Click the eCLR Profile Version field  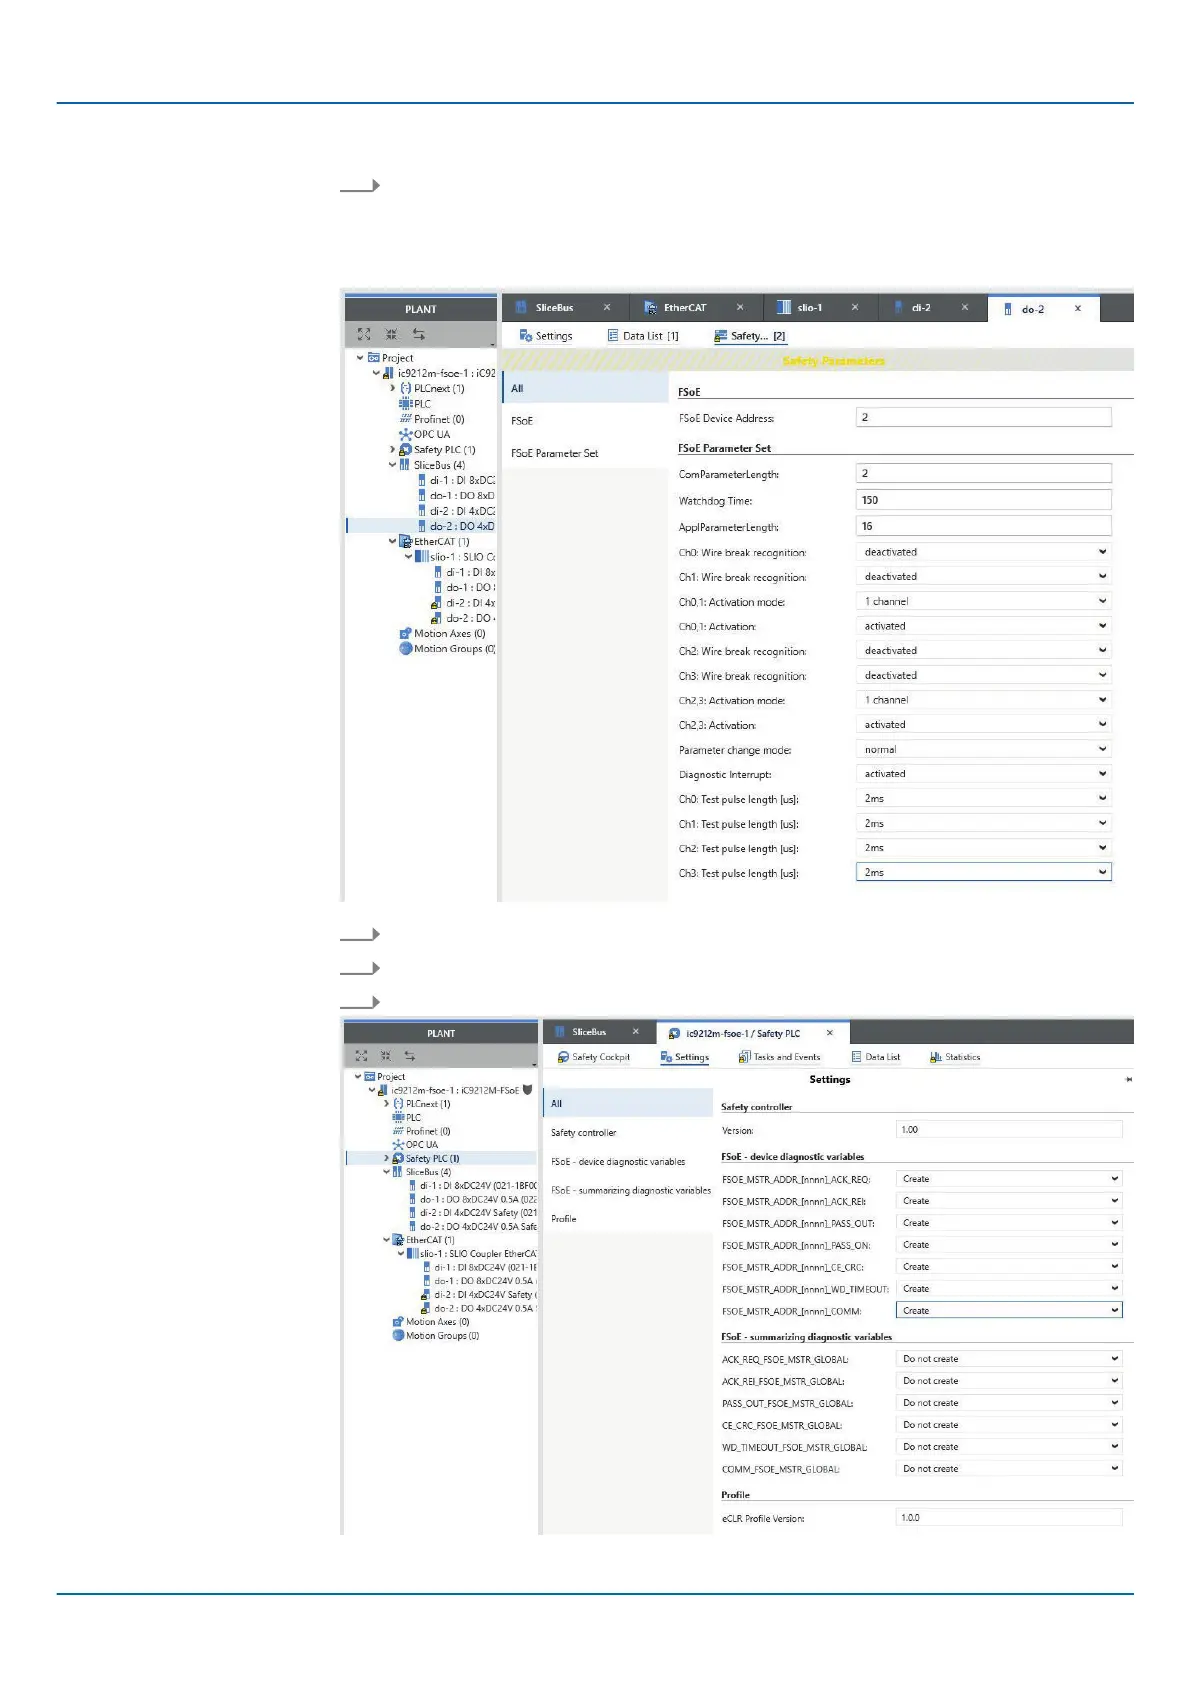[1008, 1518]
